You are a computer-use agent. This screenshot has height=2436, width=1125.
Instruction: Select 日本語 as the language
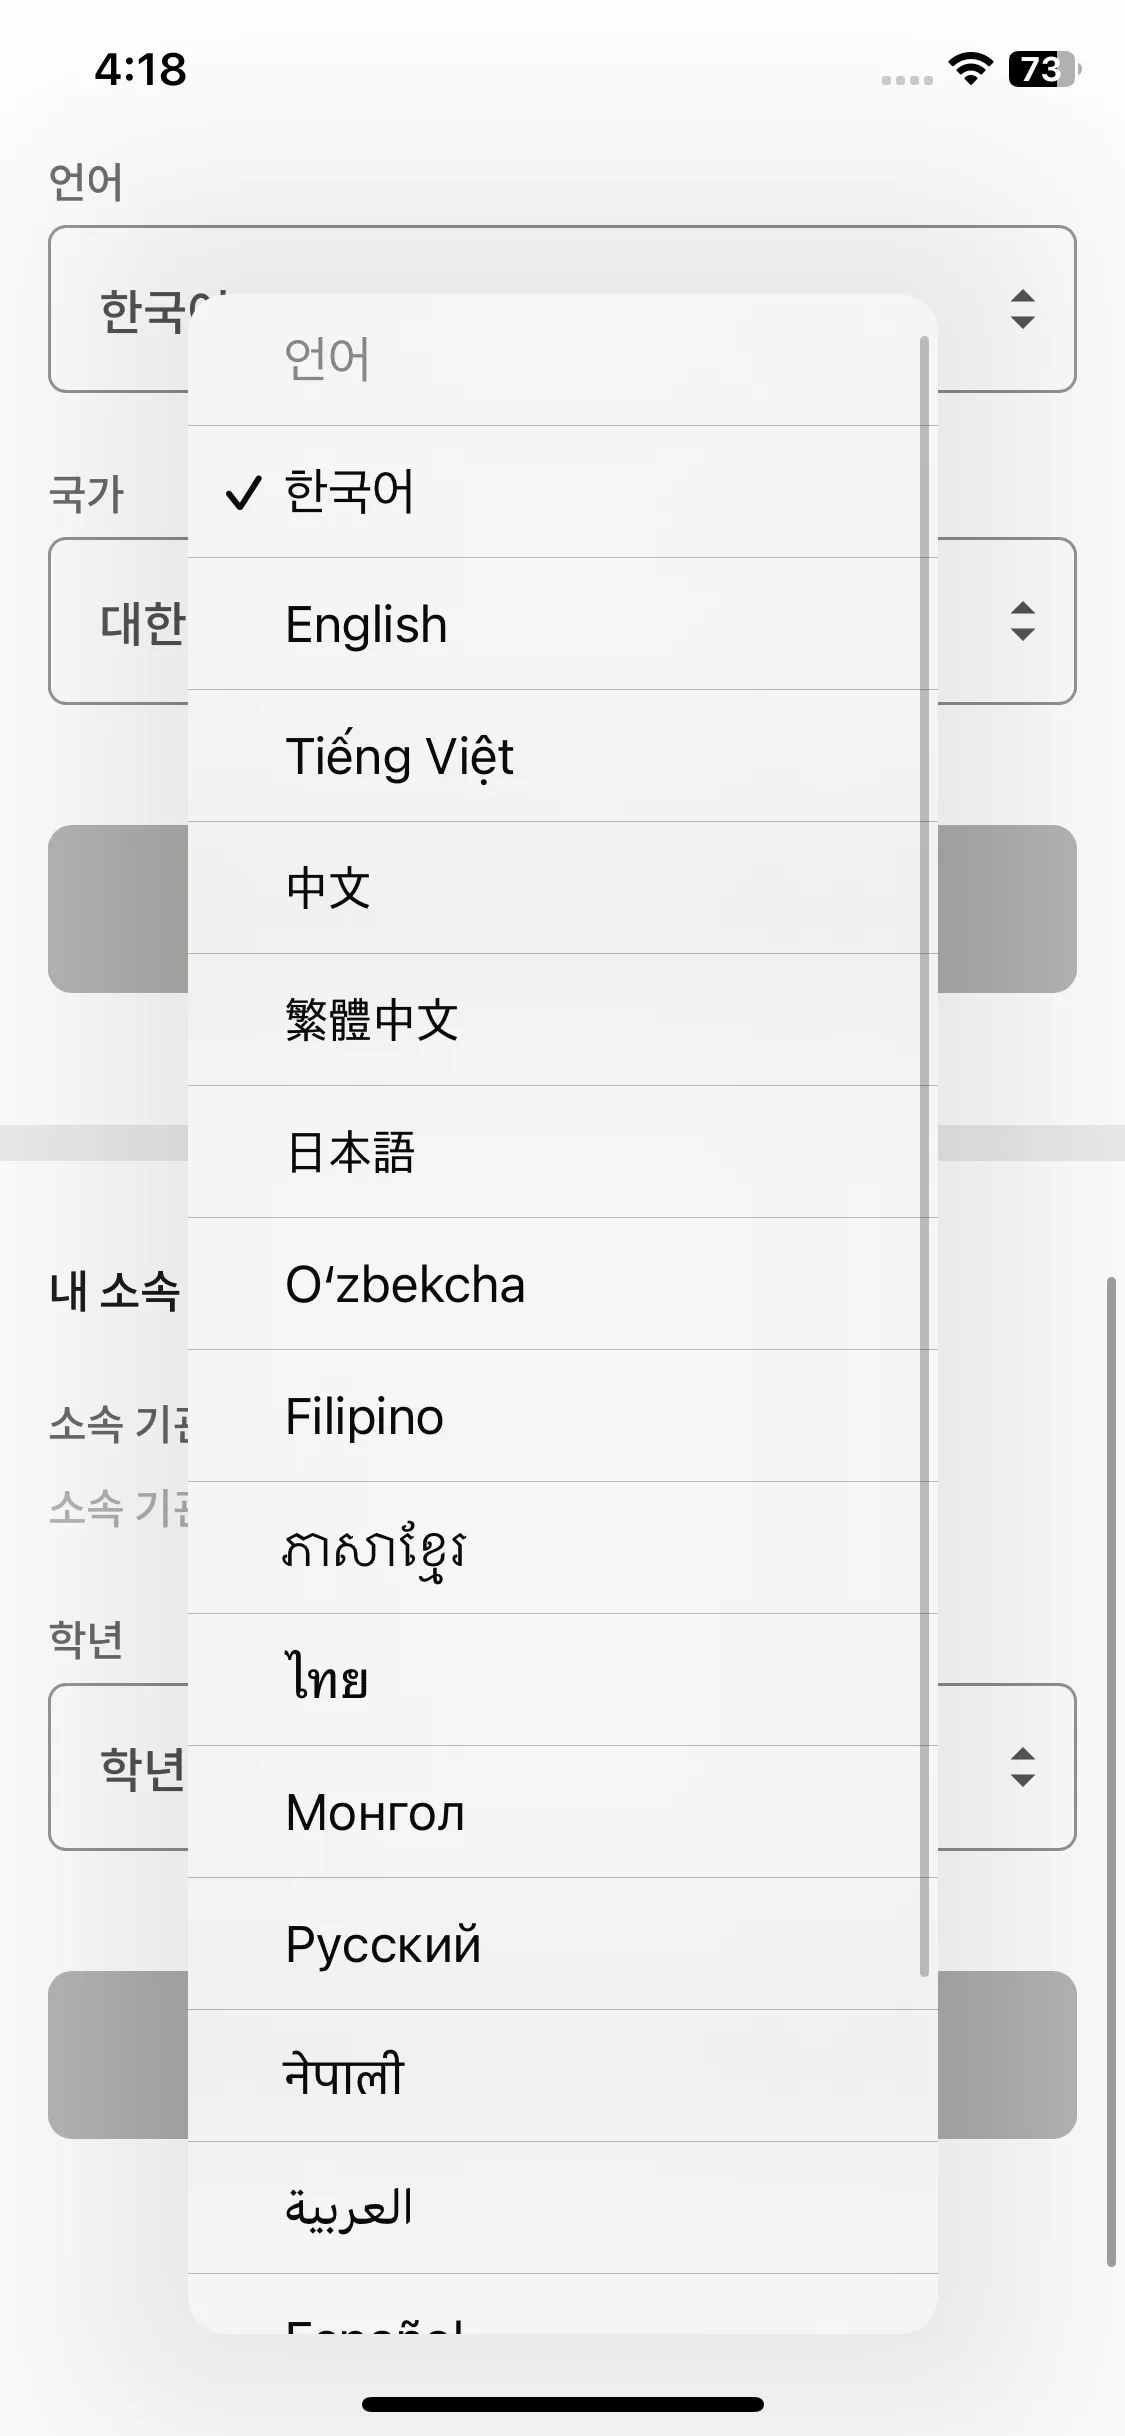pos(352,1153)
